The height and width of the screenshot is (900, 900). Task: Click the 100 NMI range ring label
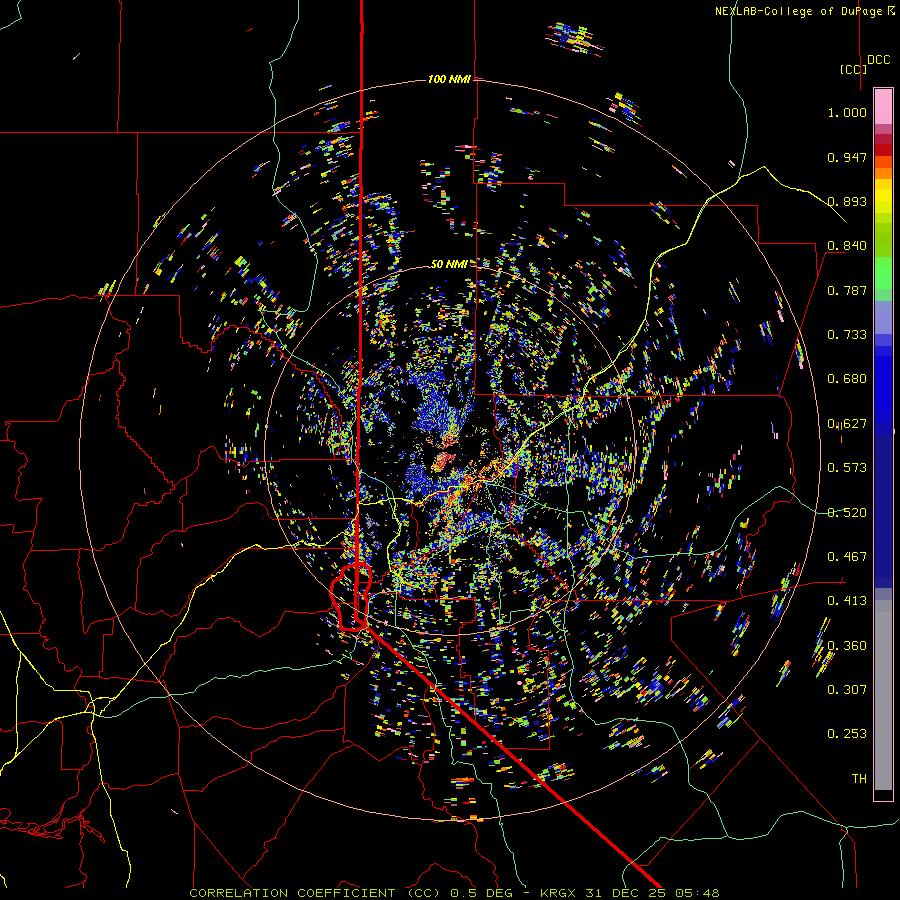click(x=449, y=79)
